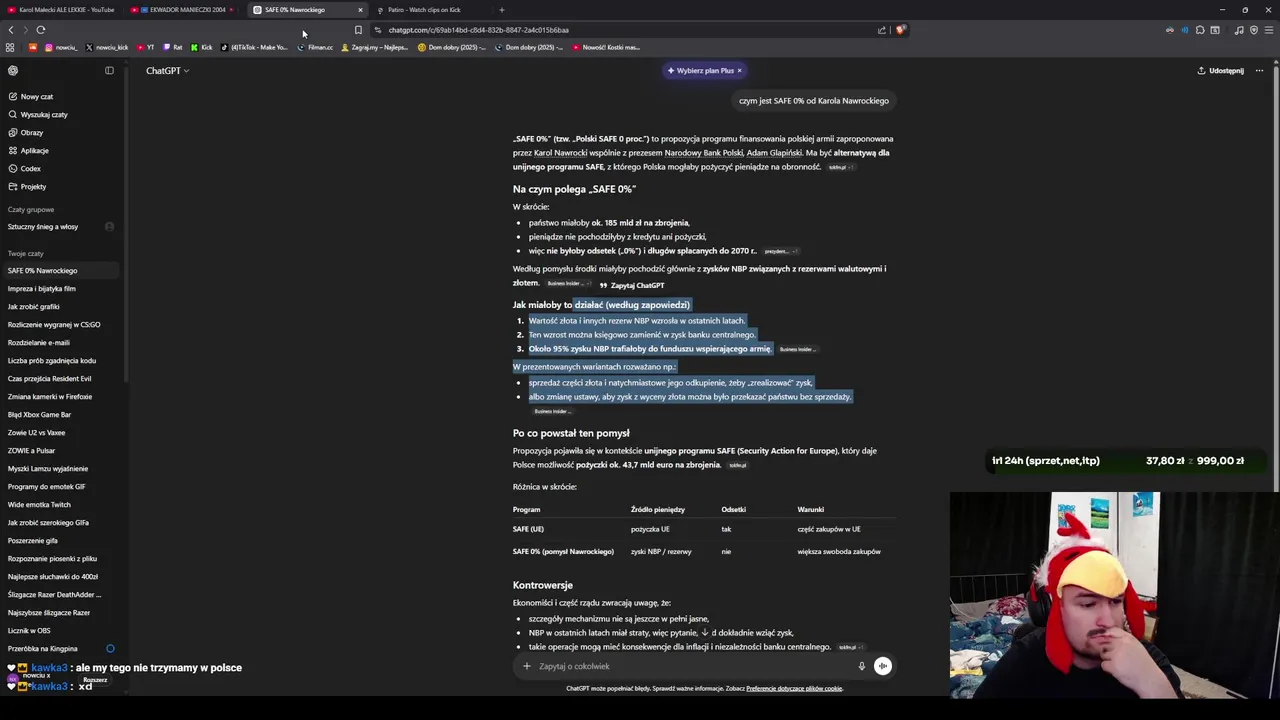
Task: Open Preferencje dotyczące plików cookie link
Action: 794,689
